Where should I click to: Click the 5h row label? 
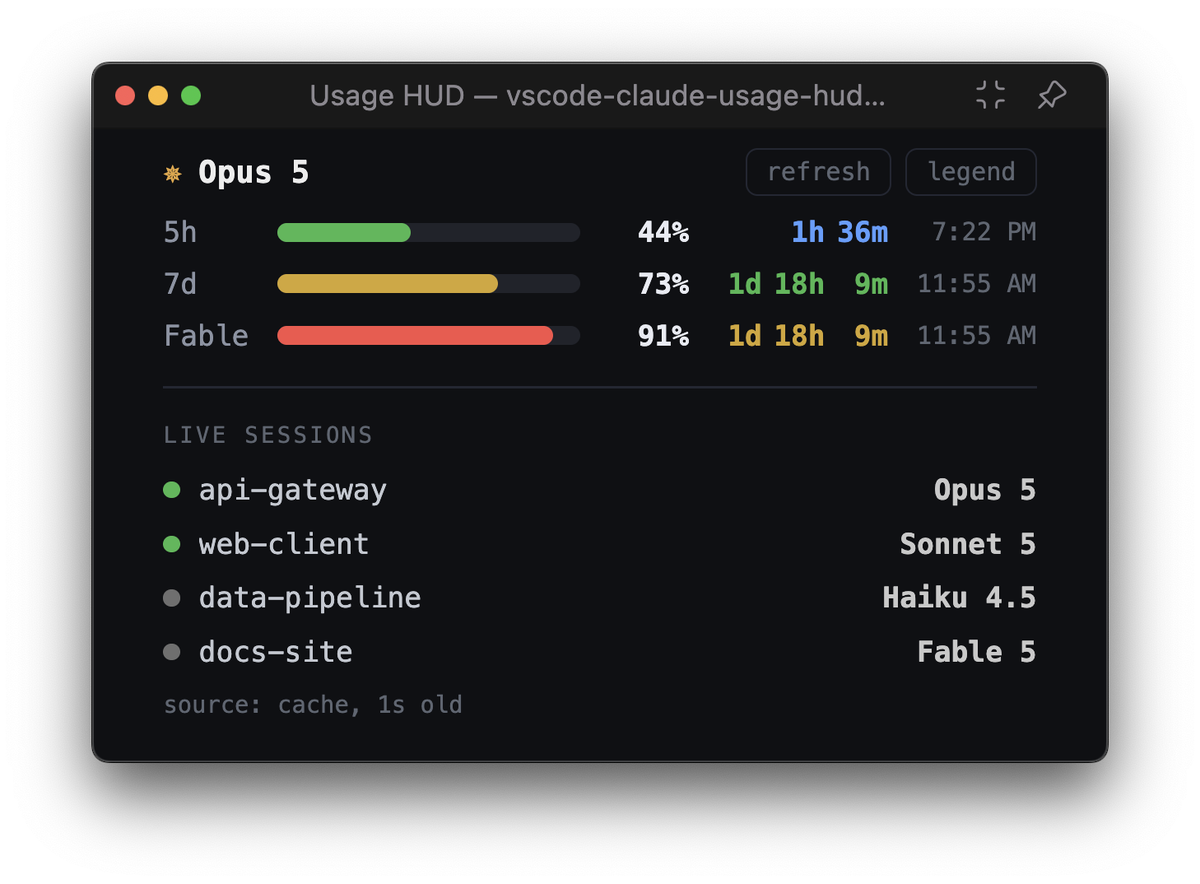coord(181,233)
